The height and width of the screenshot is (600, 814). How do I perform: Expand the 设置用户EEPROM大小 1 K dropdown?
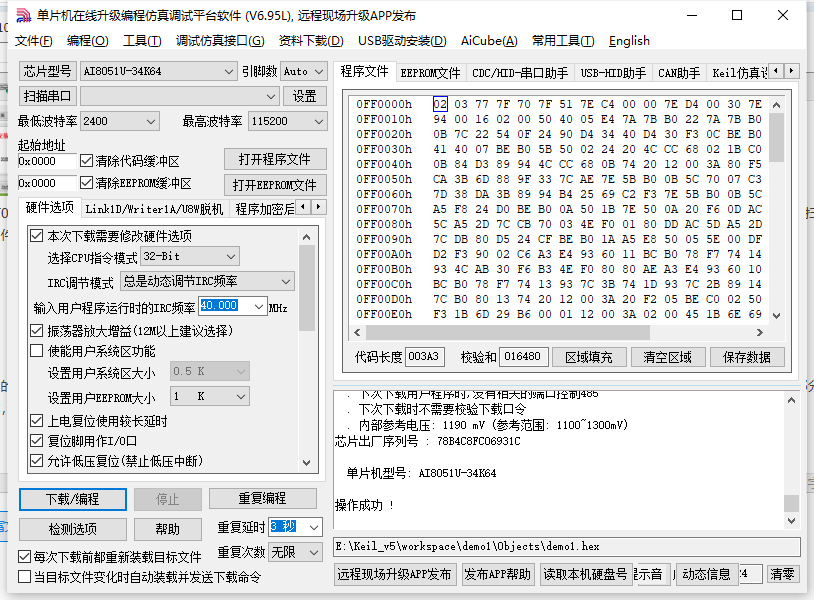click(241, 397)
